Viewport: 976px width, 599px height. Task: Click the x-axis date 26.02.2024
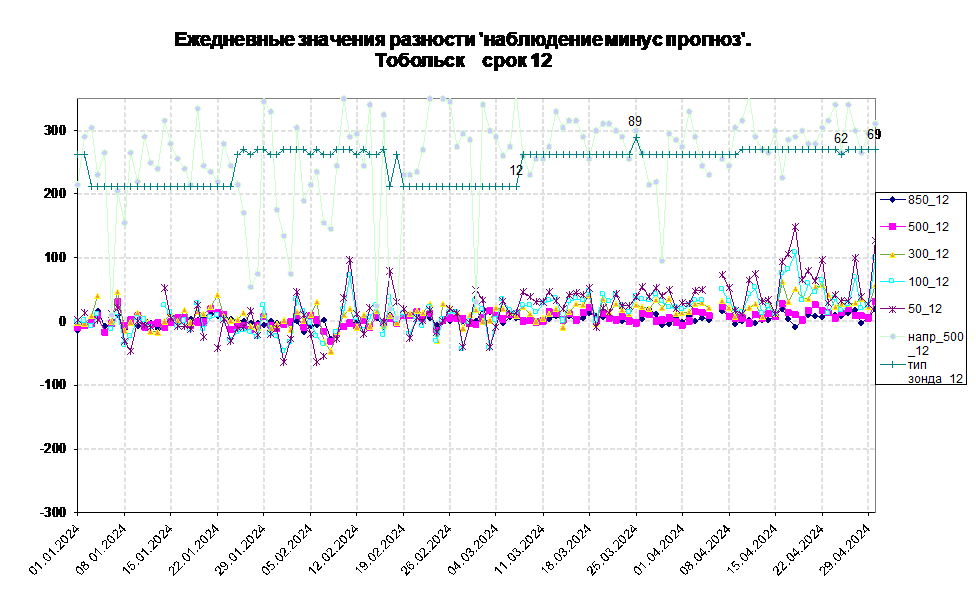click(427, 550)
